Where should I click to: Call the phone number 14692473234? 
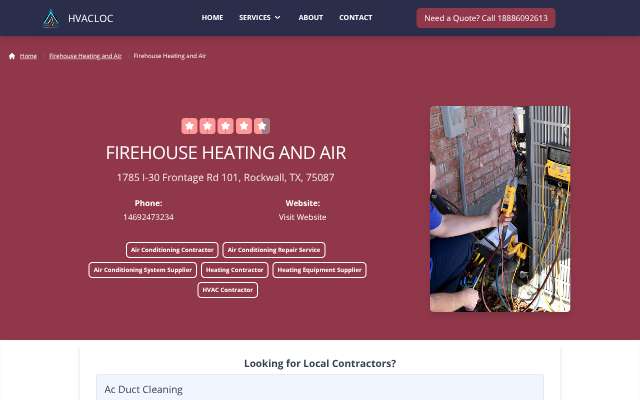click(x=148, y=217)
